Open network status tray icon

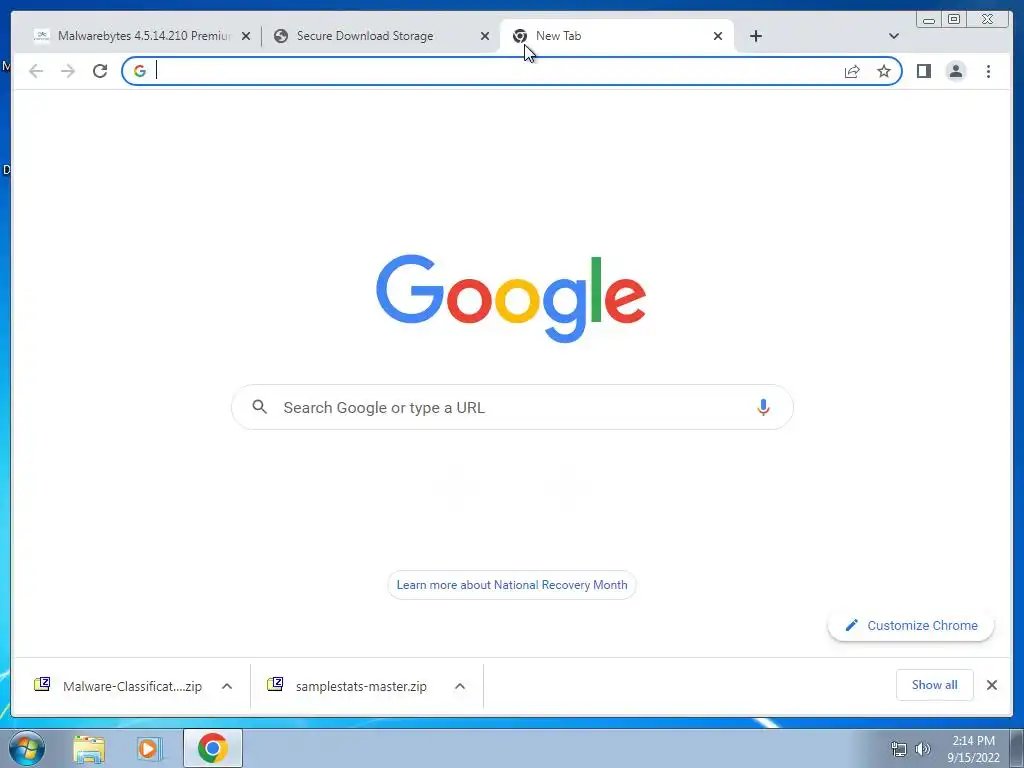click(899, 749)
